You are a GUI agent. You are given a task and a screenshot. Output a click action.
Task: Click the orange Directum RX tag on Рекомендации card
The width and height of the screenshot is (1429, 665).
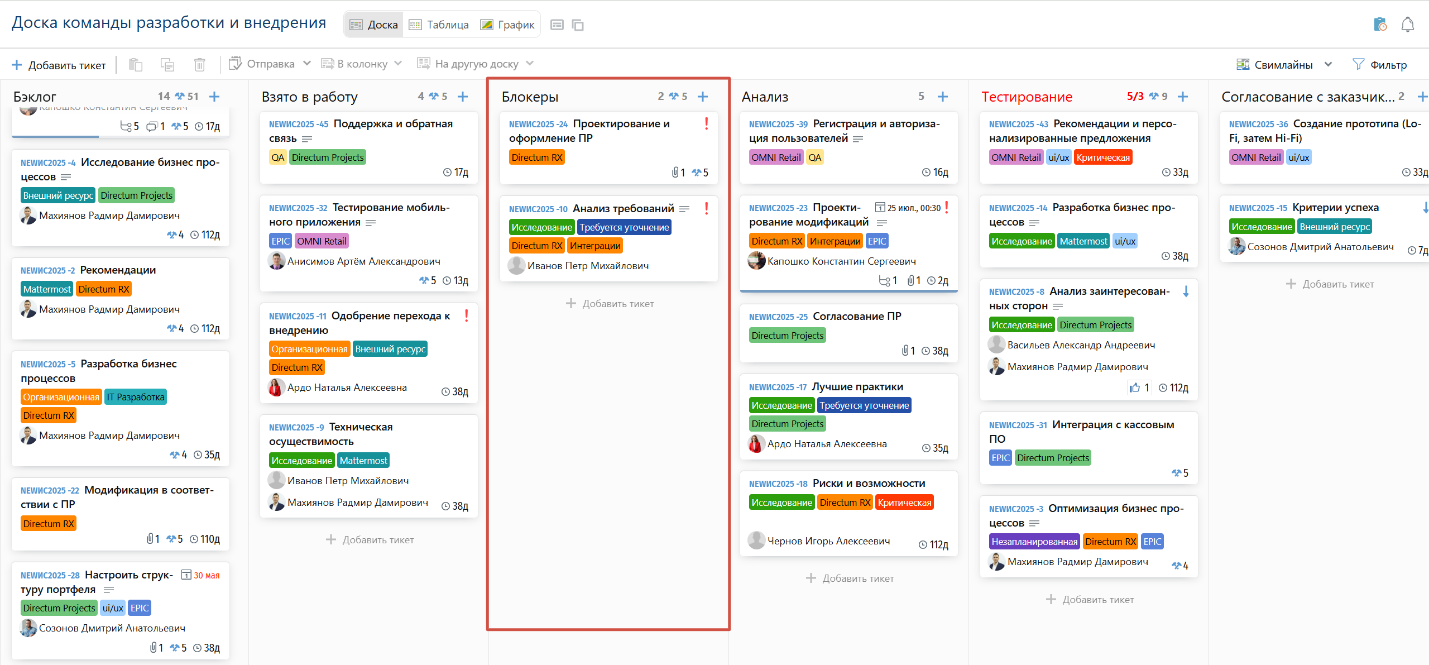coord(104,289)
